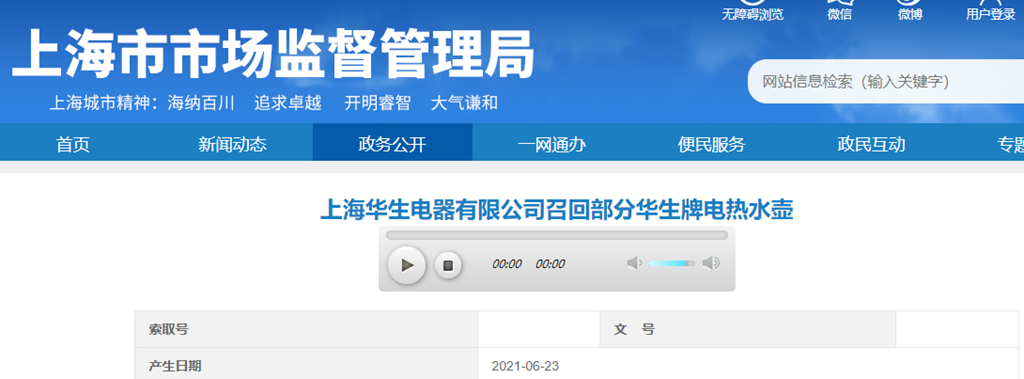Click the loud speaker icon for max volume

[x=711, y=263]
